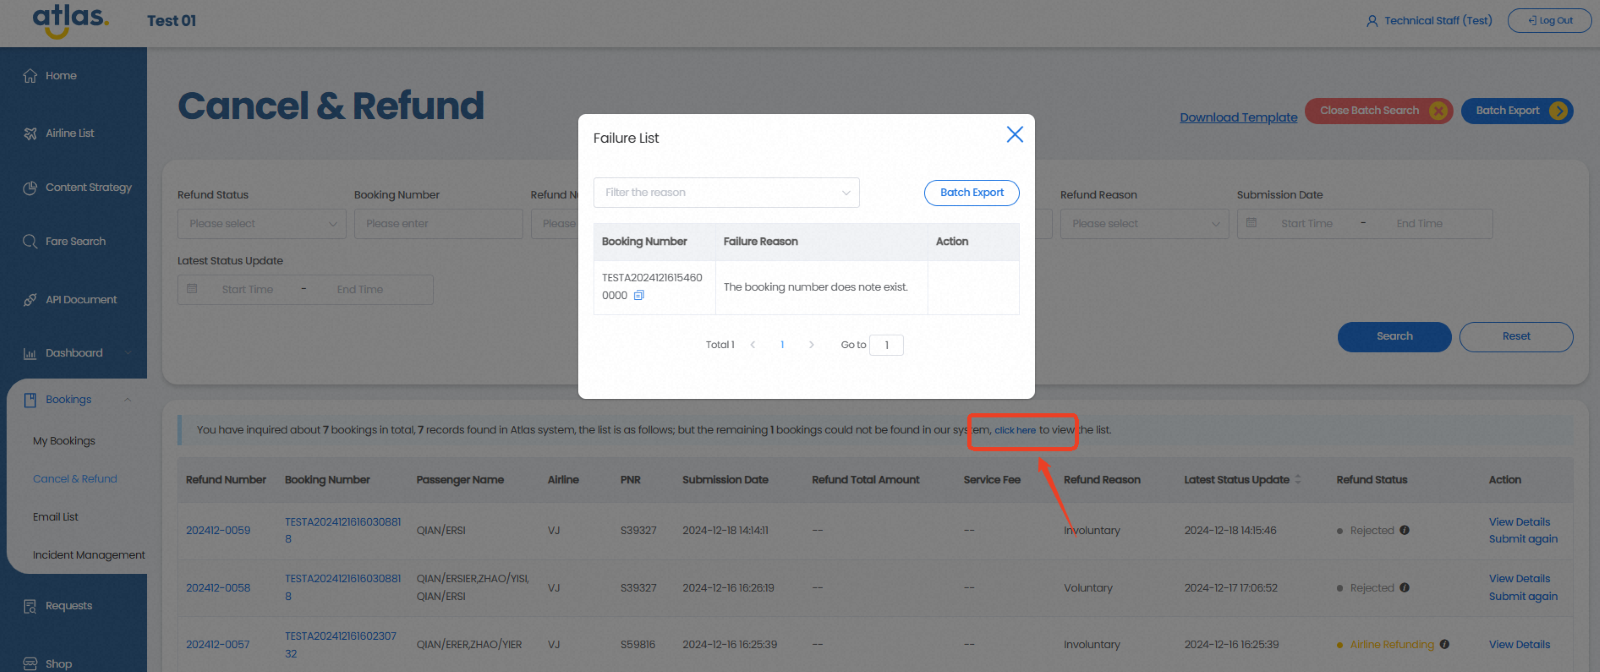1600x672 pixels.
Task: Open the 'Filter the reason' dropdown
Action: (x=726, y=192)
